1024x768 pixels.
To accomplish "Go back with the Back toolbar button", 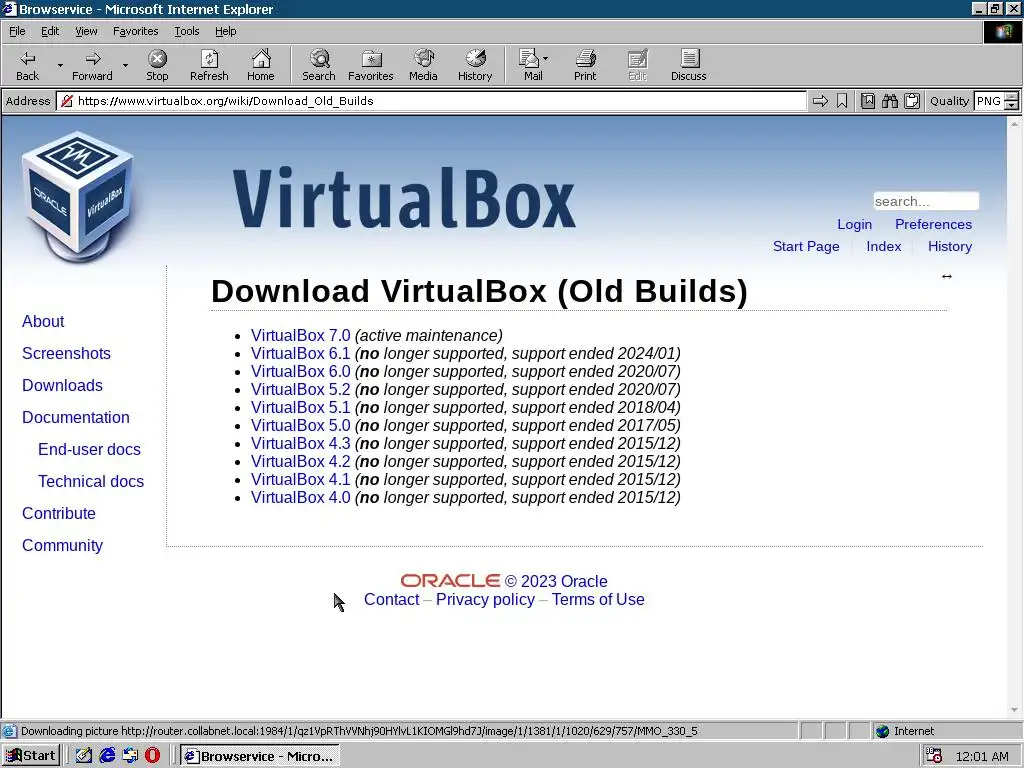I will coord(27,65).
